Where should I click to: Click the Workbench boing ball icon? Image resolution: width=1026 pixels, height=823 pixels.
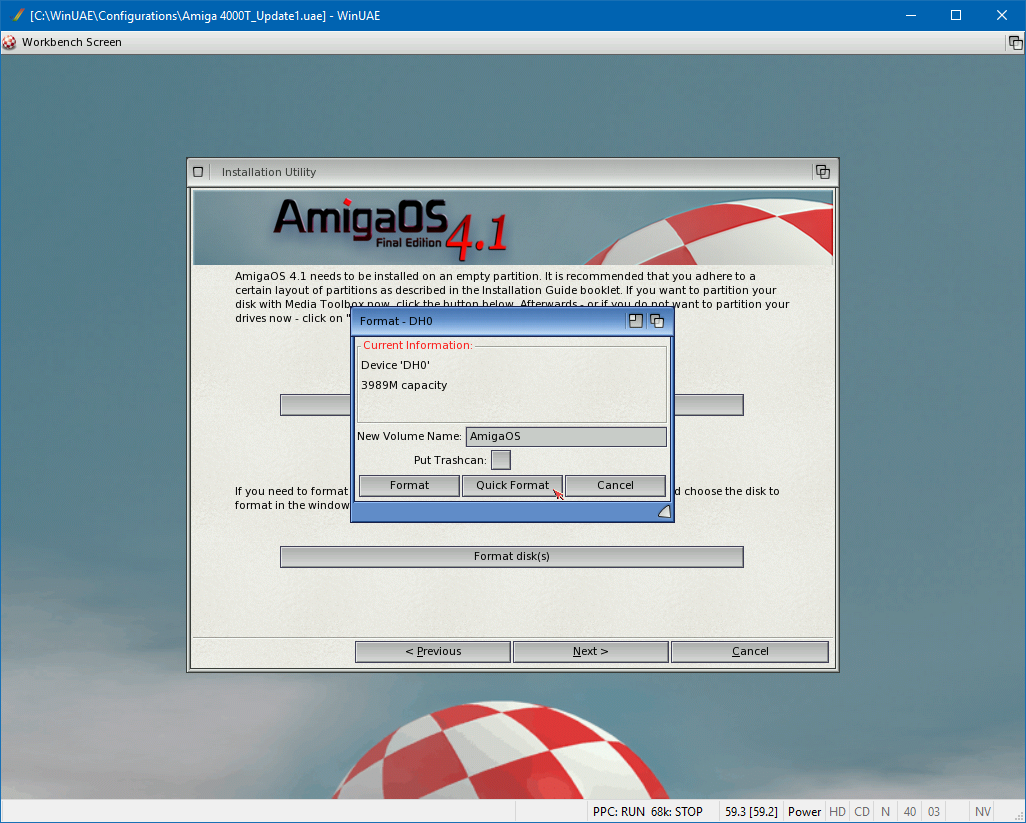click(x=10, y=42)
